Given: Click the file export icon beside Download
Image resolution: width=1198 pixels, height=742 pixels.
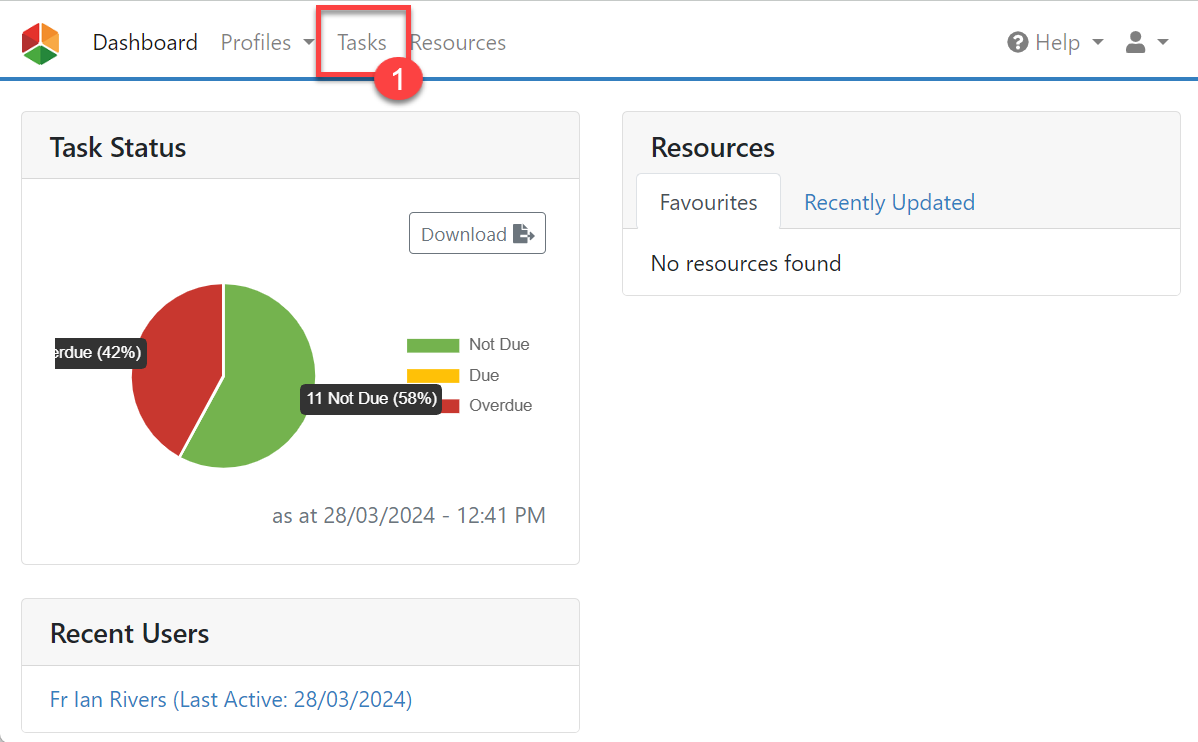Looking at the screenshot, I should 523,234.
